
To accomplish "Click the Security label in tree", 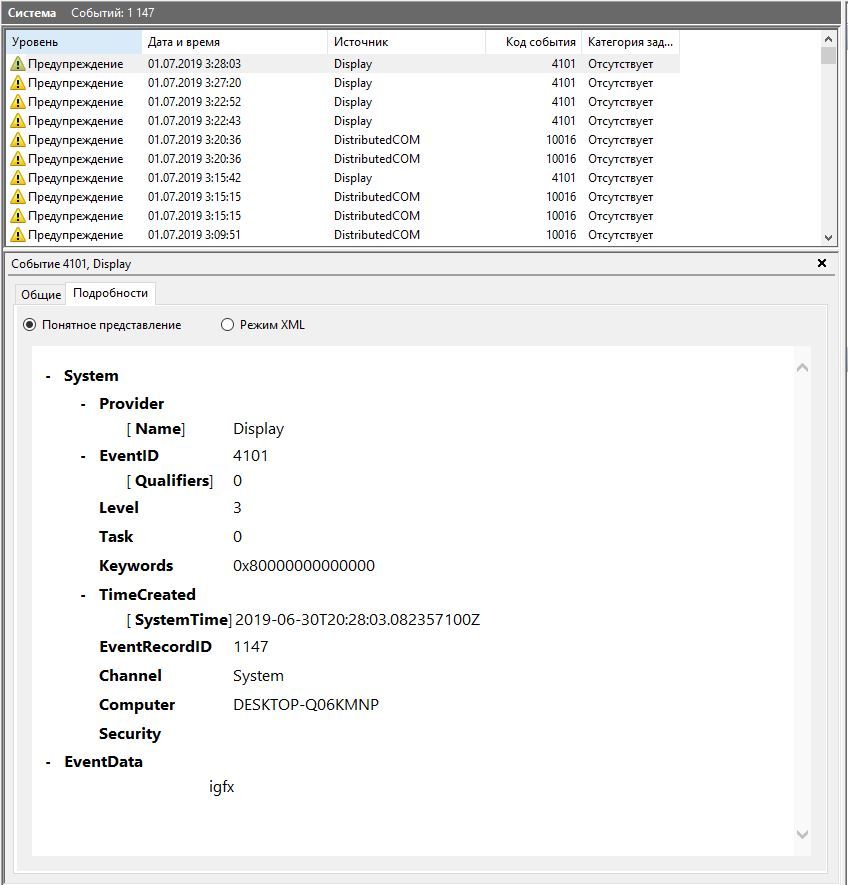I will [x=130, y=734].
